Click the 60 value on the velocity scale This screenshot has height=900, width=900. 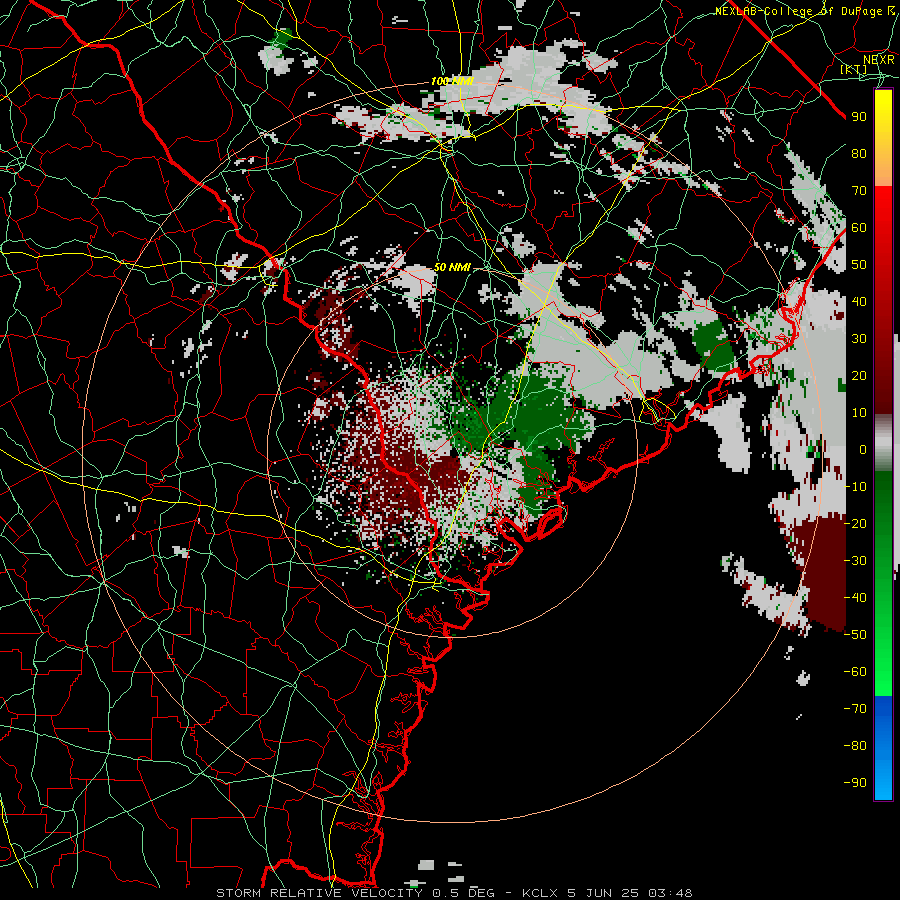click(859, 228)
